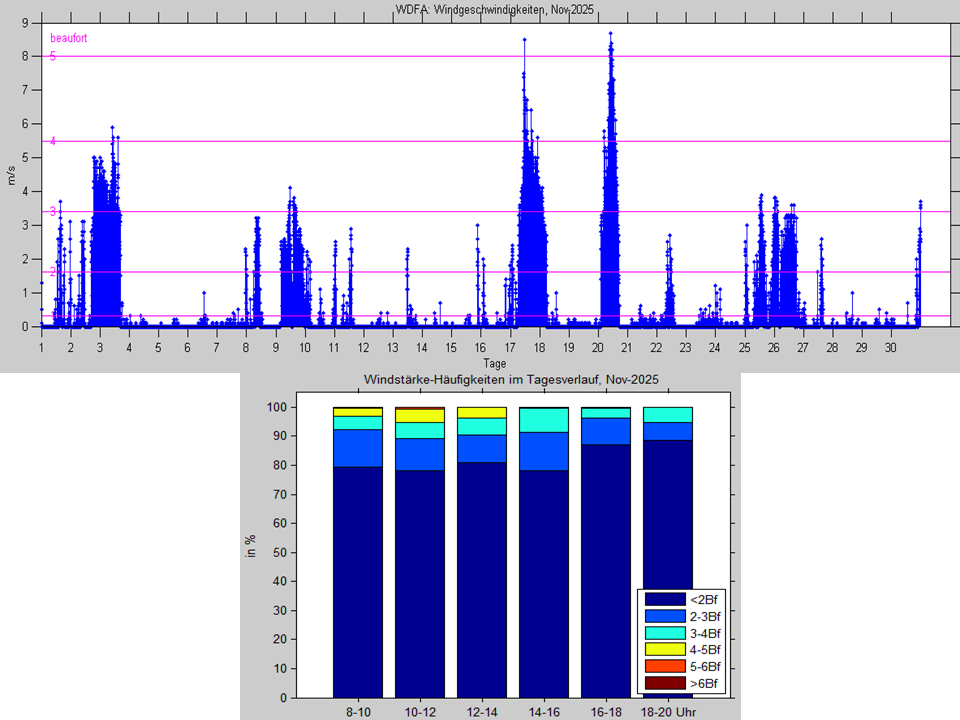Select the dark red >6Bf legend swatch

pos(663,684)
